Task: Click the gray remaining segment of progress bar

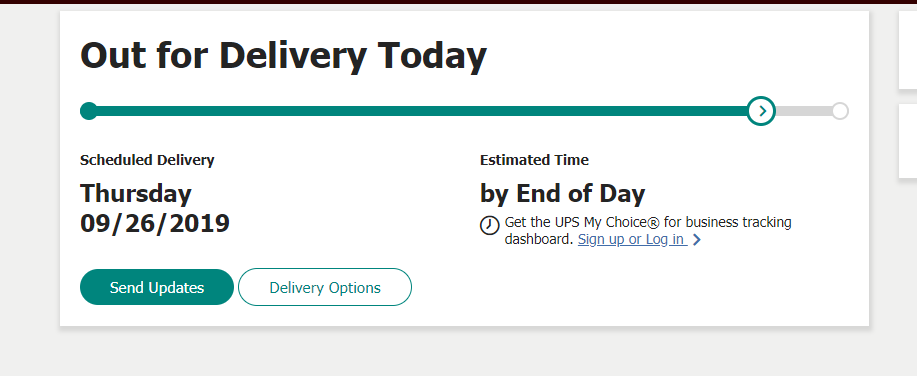Action: click(804, 111)
